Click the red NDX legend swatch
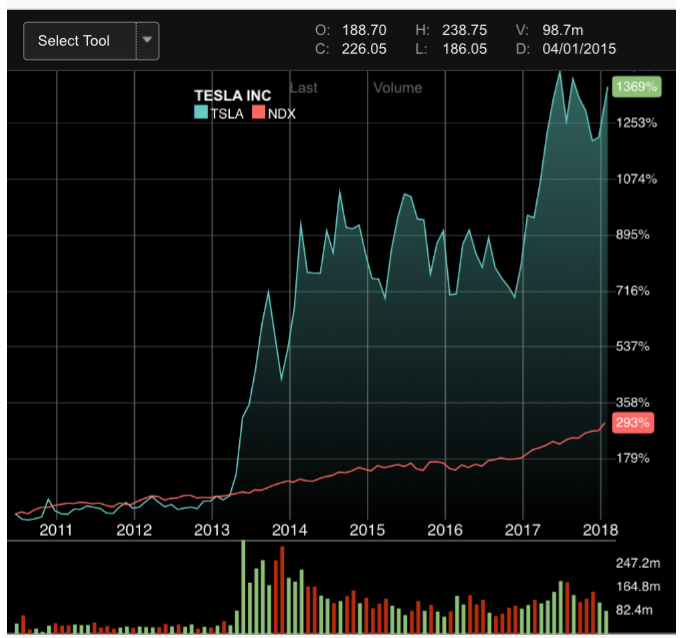The image size is (681, 638). click(x=258, y=112)
